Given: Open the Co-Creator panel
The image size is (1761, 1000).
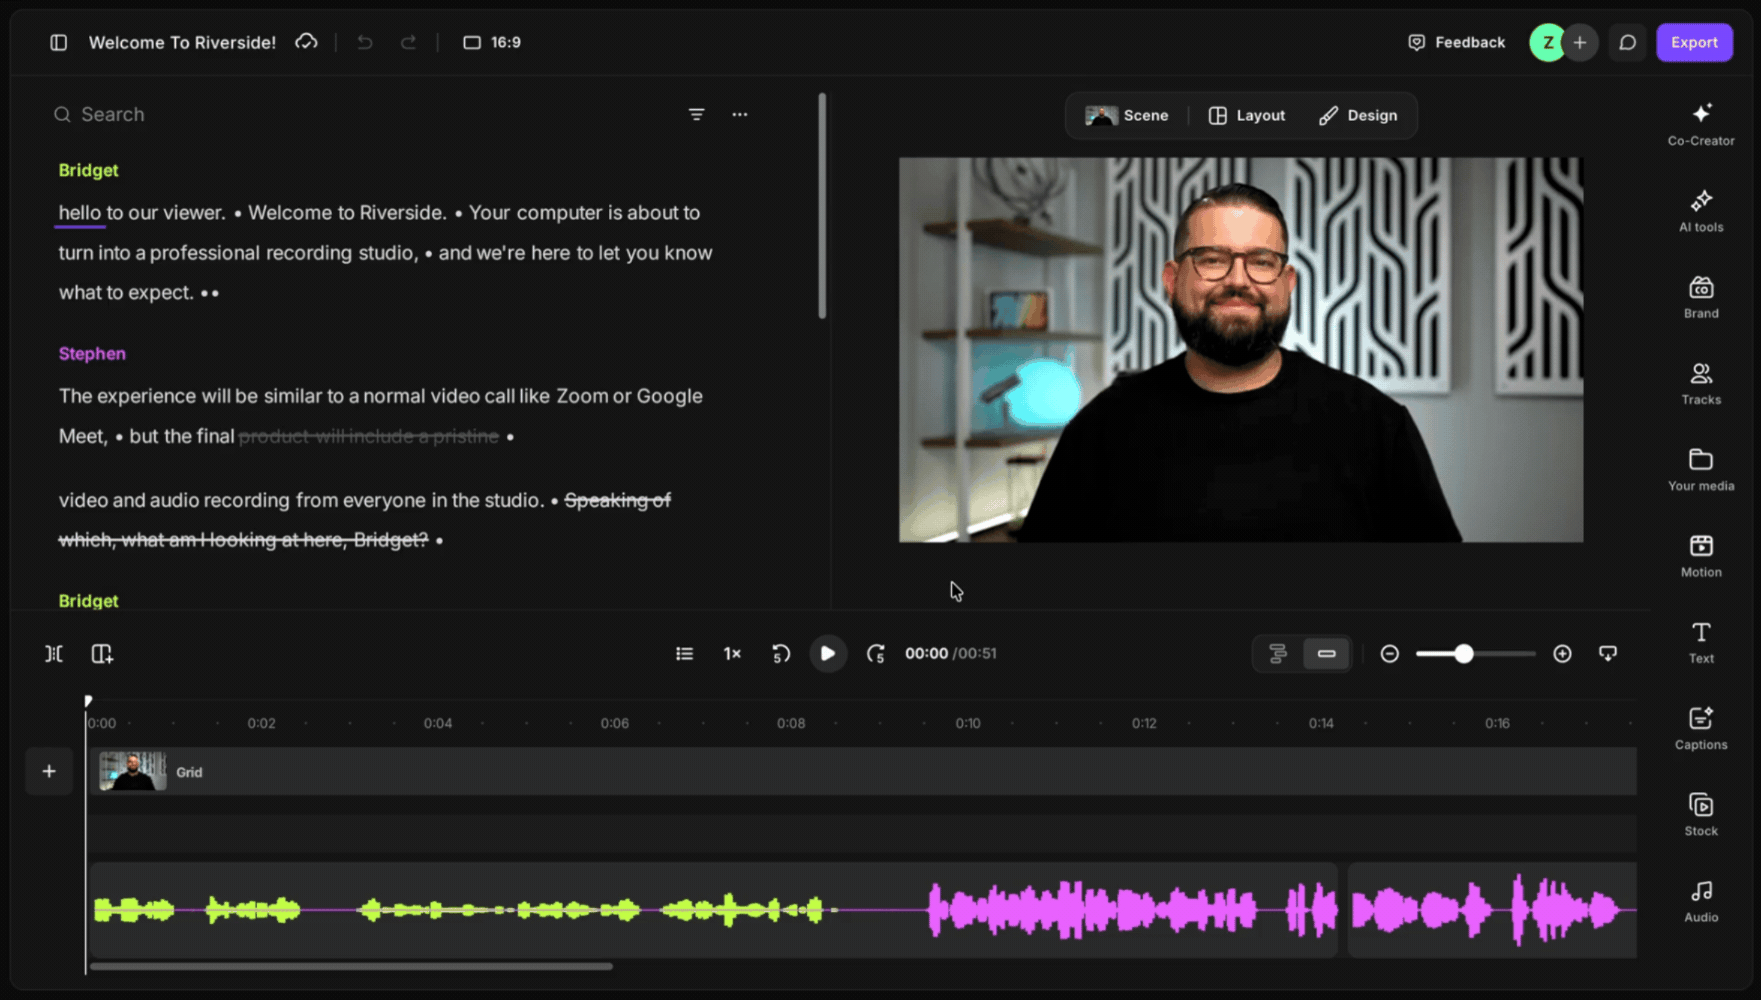Looking at the screenshot, I should point(1701,124).
